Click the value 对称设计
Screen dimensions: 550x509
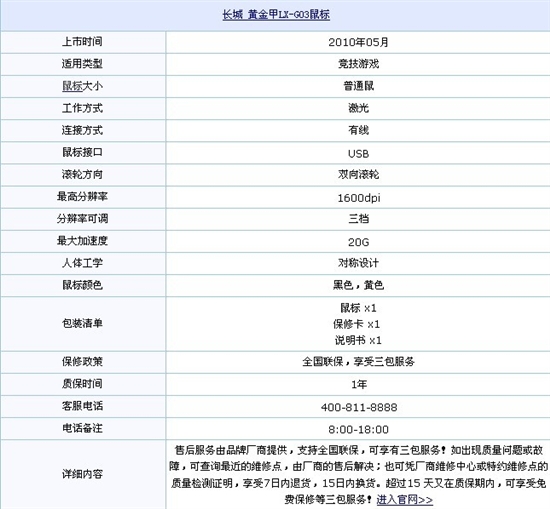click(358, 263)
